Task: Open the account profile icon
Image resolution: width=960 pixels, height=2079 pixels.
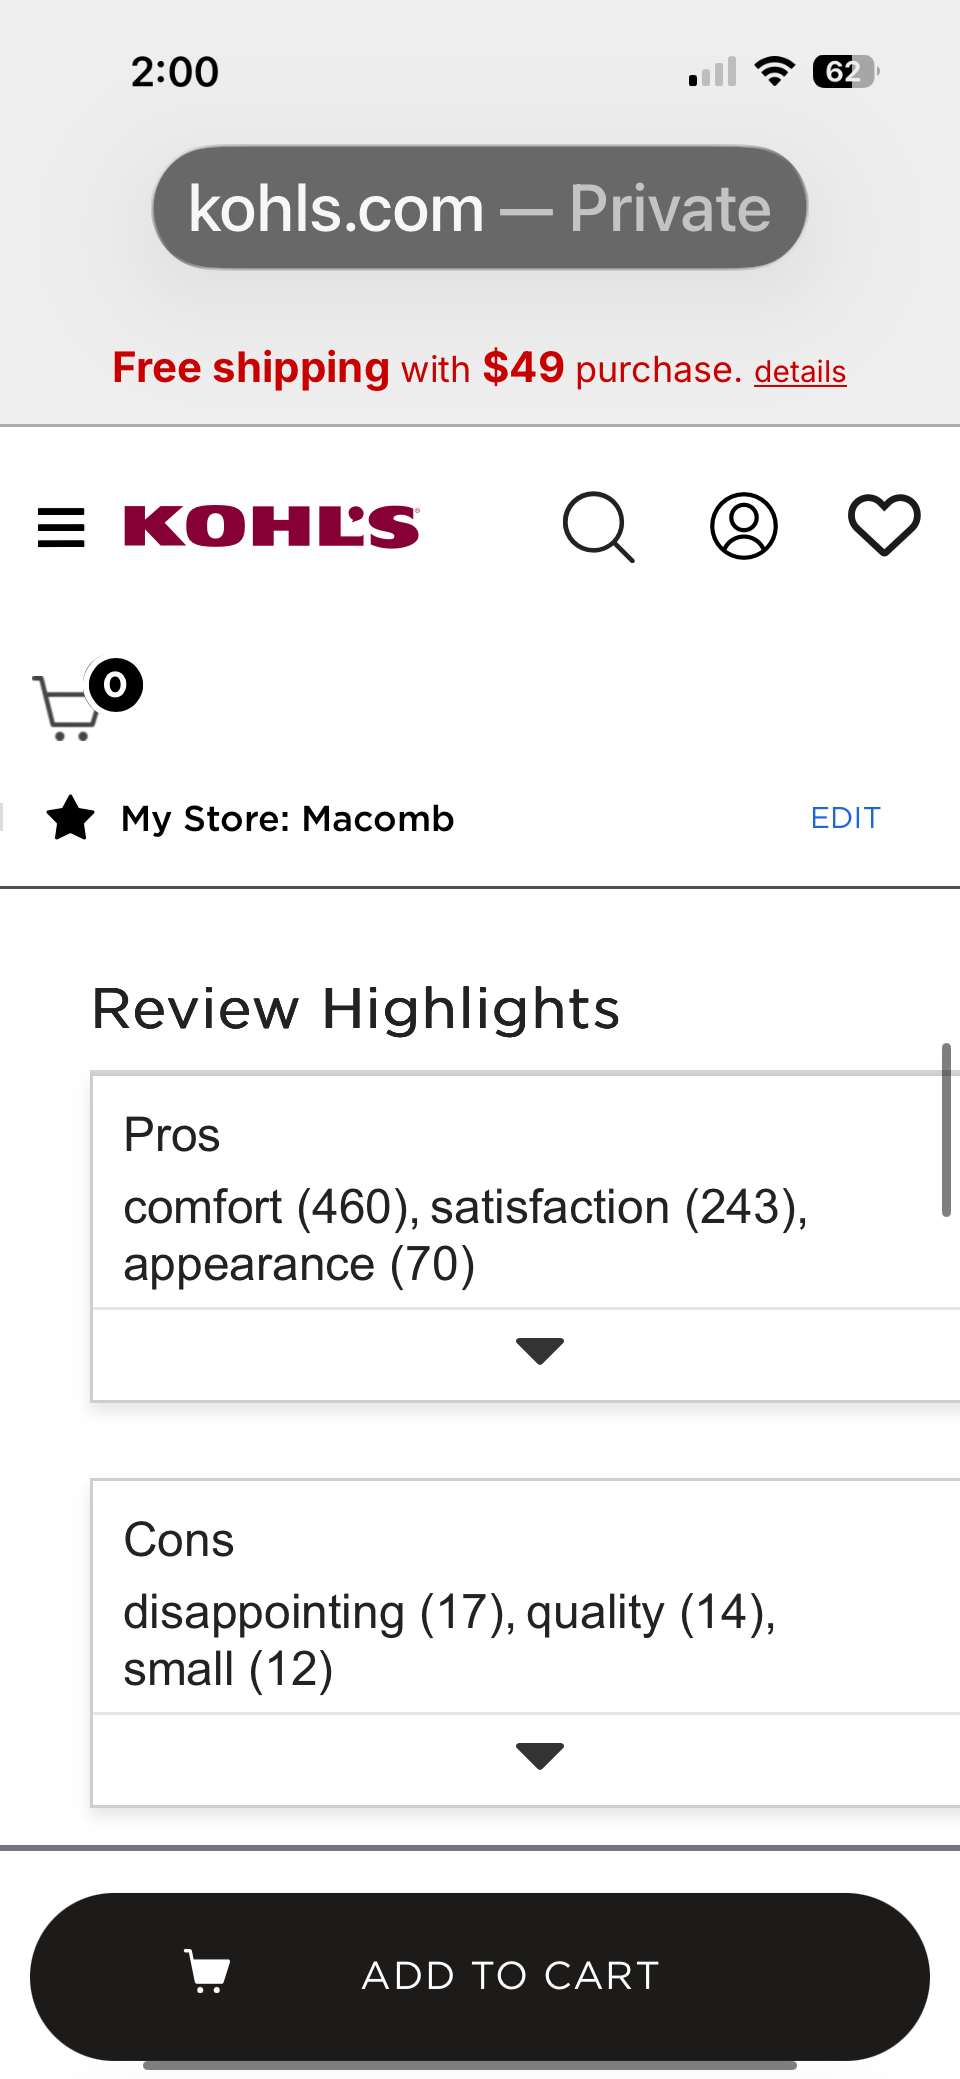Action: point(743,526)
